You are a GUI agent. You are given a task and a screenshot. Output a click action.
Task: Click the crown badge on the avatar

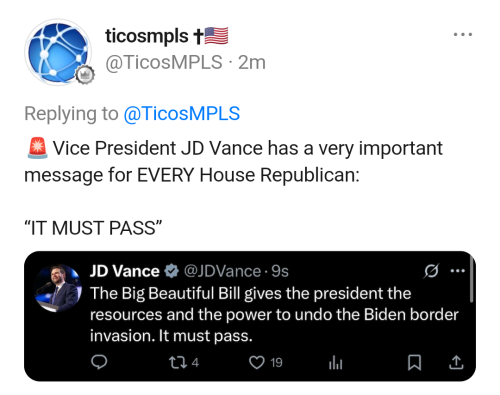coord(85,75)
